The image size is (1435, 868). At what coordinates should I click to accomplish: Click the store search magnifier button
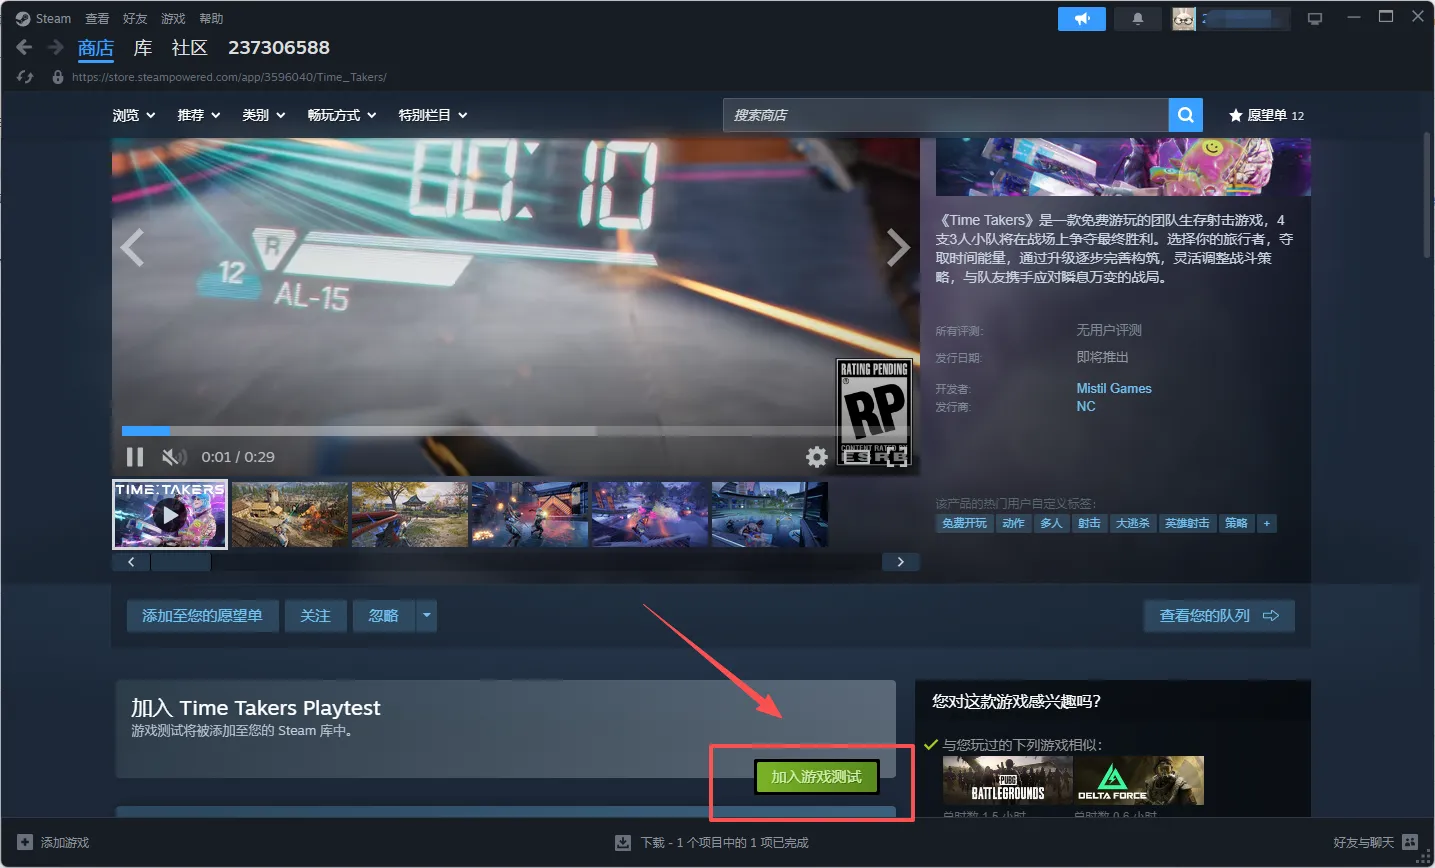1185,115
